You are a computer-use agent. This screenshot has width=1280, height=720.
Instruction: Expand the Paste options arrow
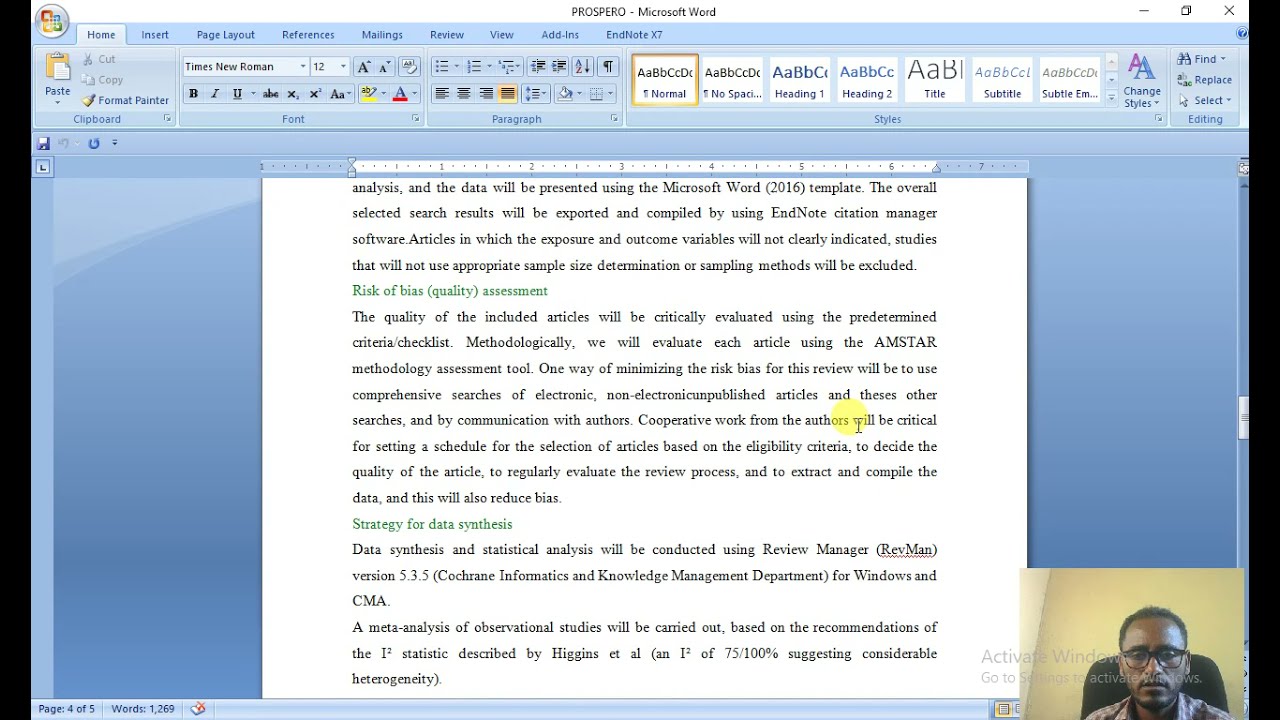click(x=58, y=102)
